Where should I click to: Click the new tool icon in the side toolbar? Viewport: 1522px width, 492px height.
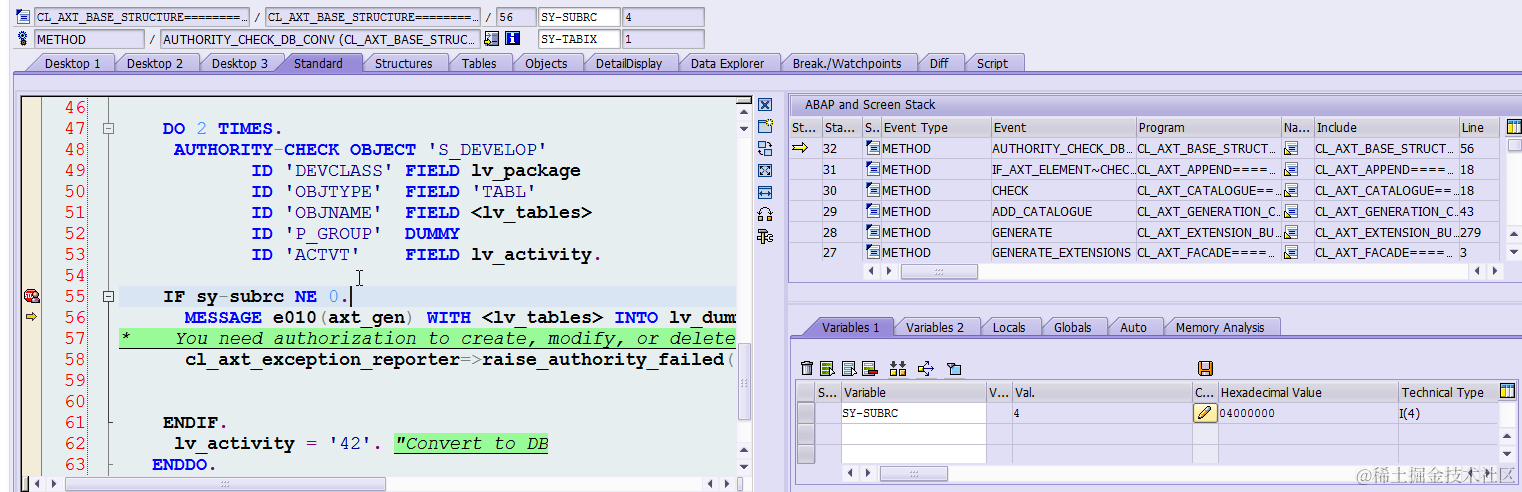pos(765,126)
